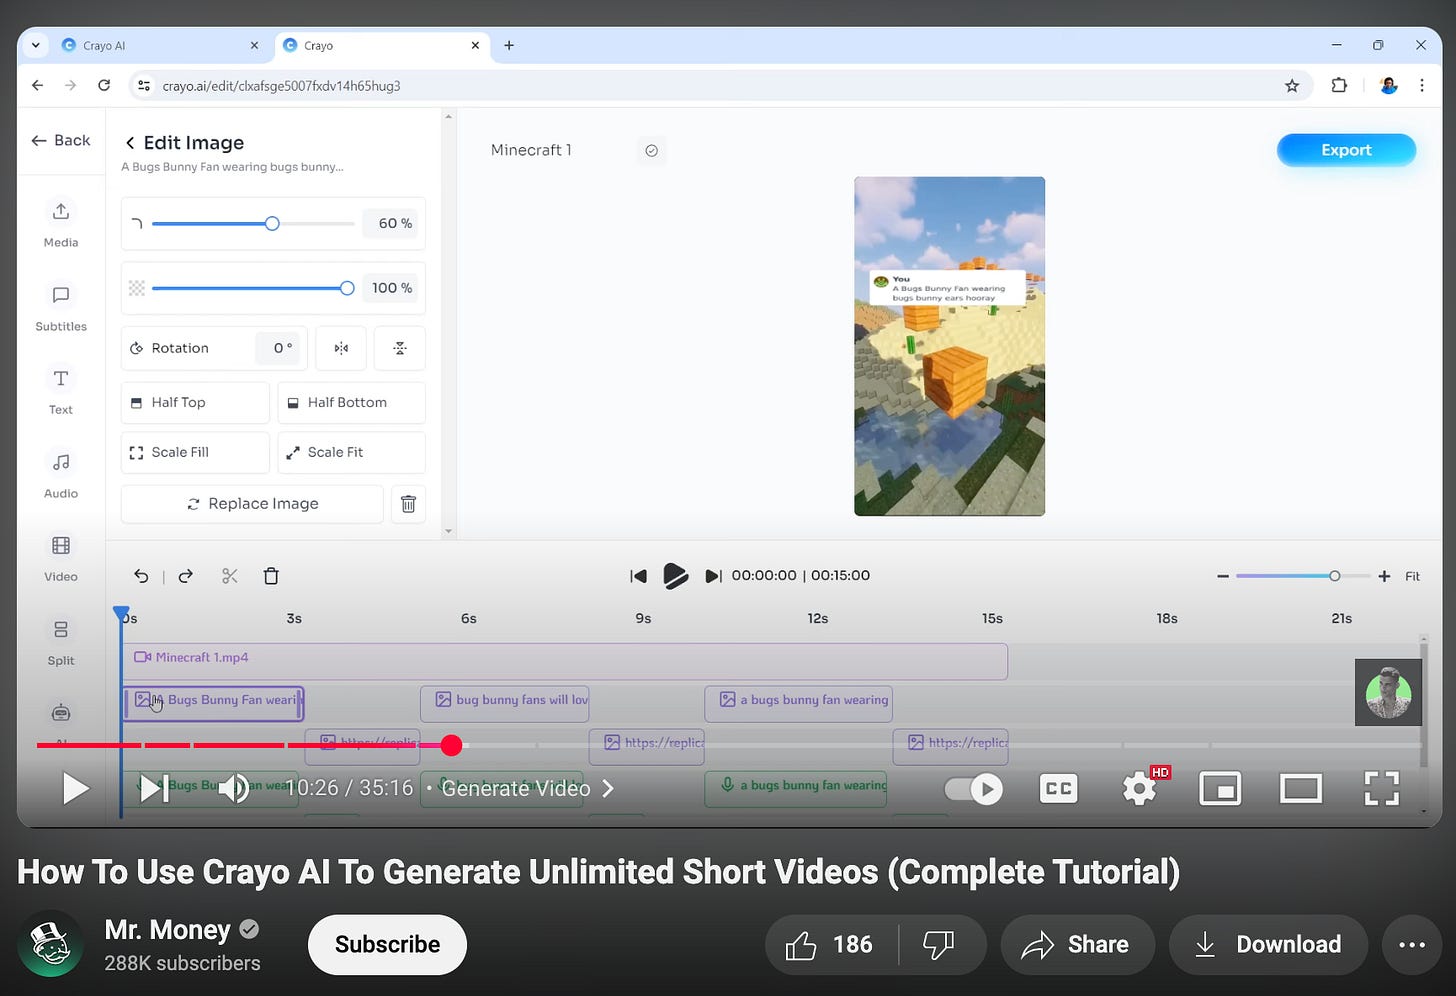Image resolution: width=1456 pixels, height=996 pixels.
Task: View site information in the address bar
Action: point(144,86)
